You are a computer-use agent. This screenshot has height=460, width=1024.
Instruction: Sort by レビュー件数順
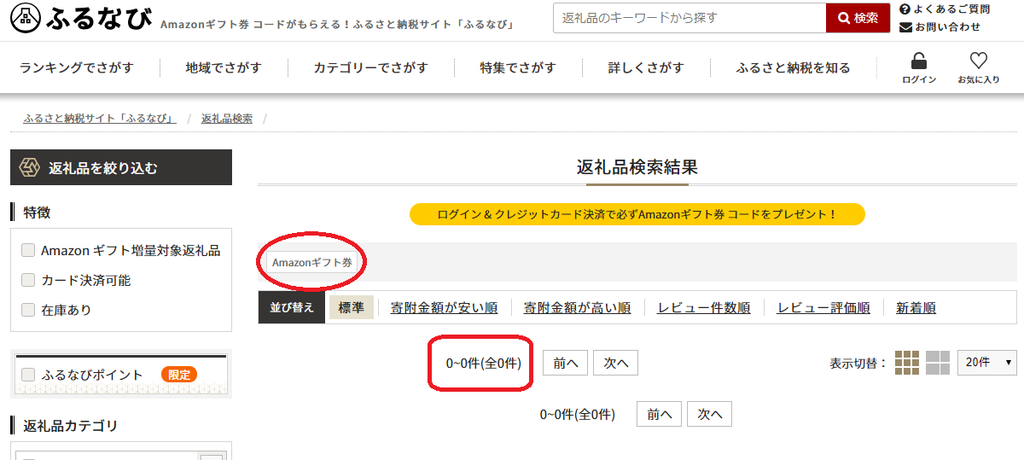(704, 308)
